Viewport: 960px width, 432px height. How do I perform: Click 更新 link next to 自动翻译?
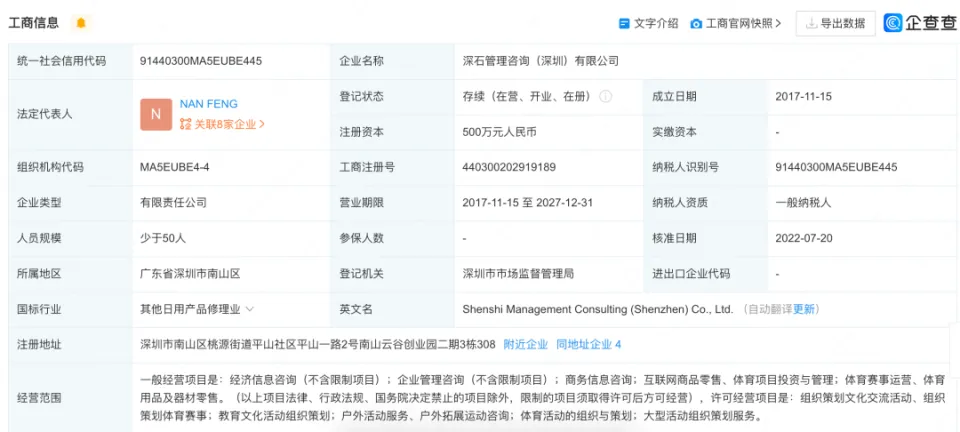(x=805, y=309)
